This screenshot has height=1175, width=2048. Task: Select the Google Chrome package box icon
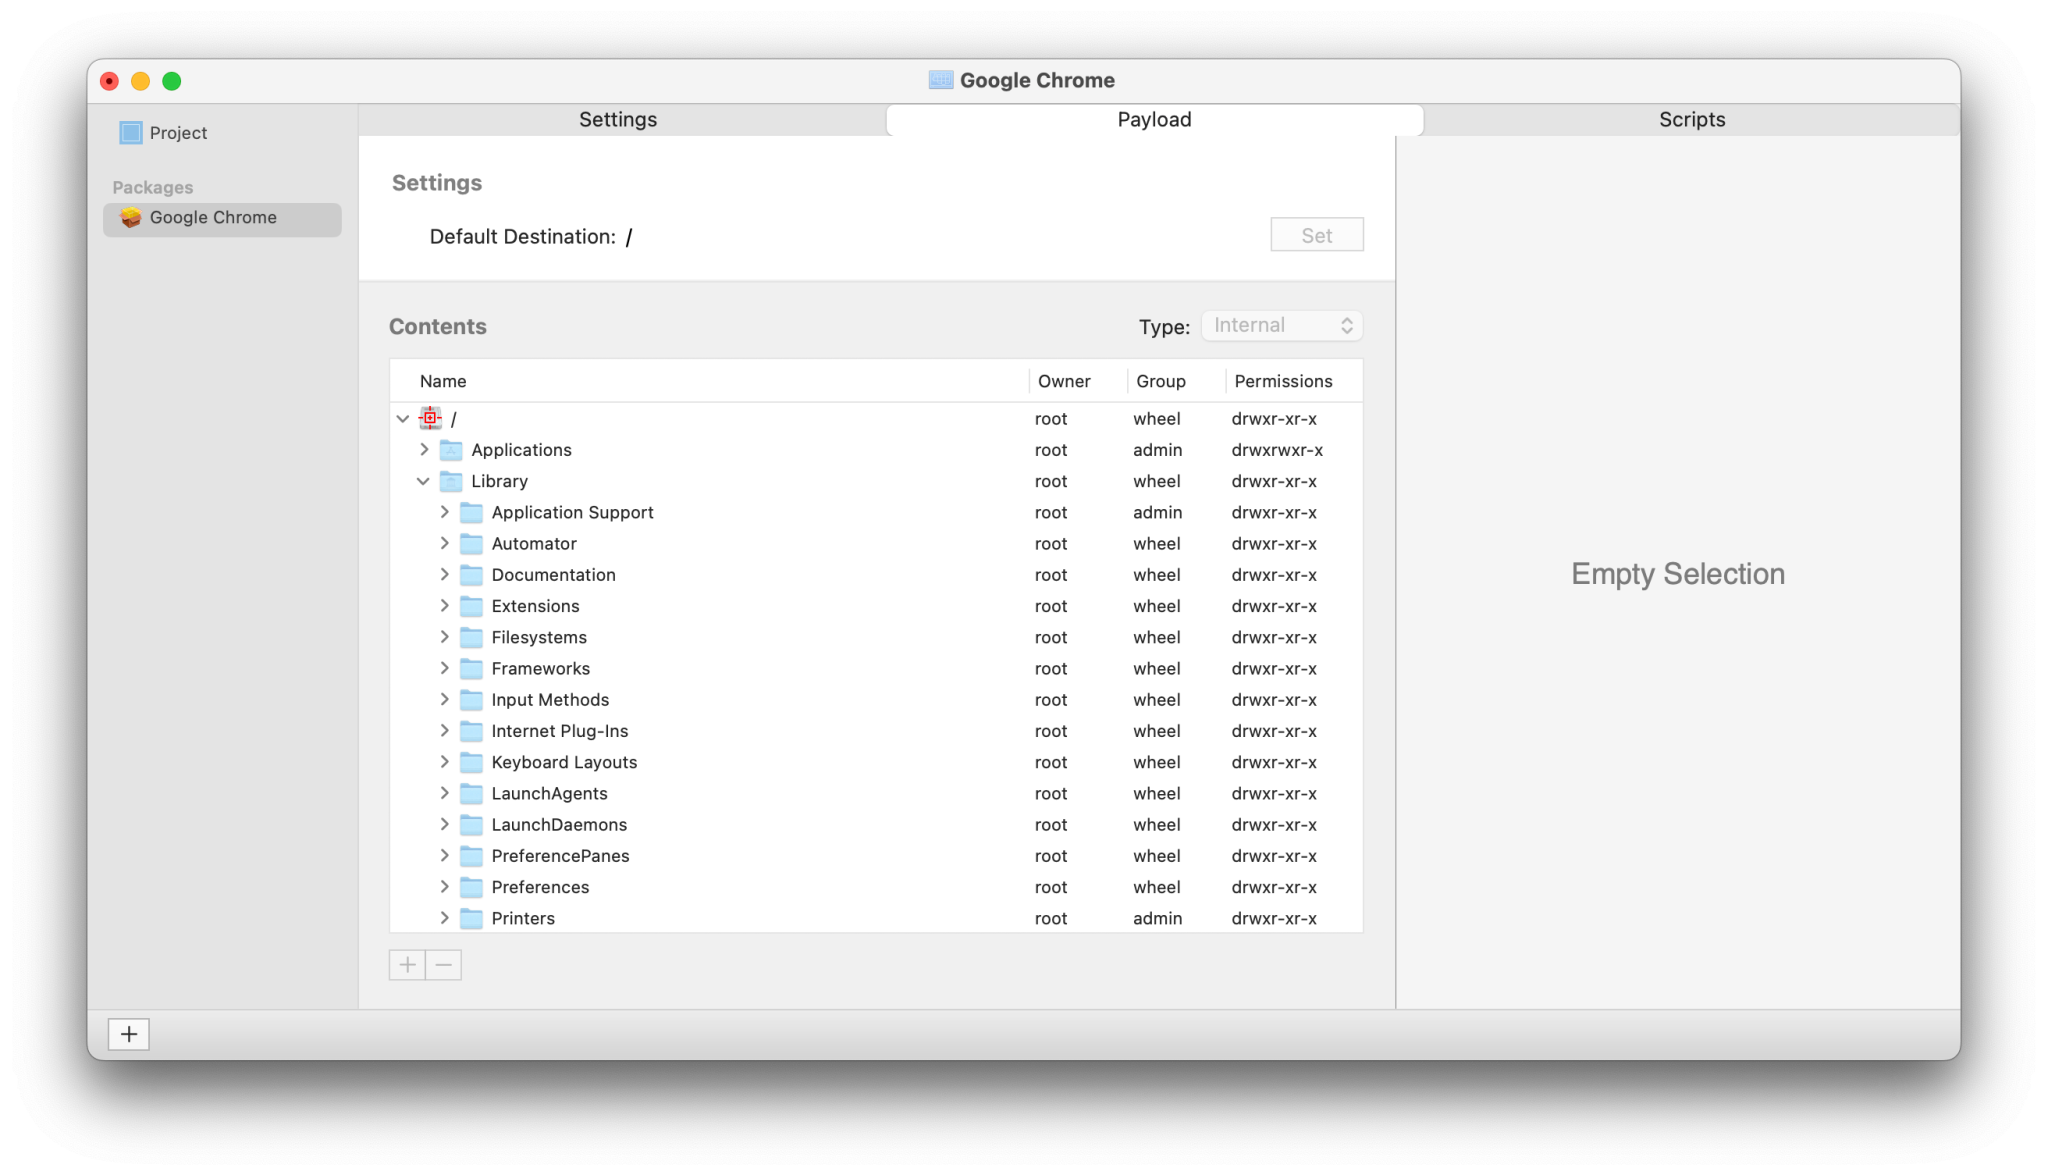click(130, 218)
